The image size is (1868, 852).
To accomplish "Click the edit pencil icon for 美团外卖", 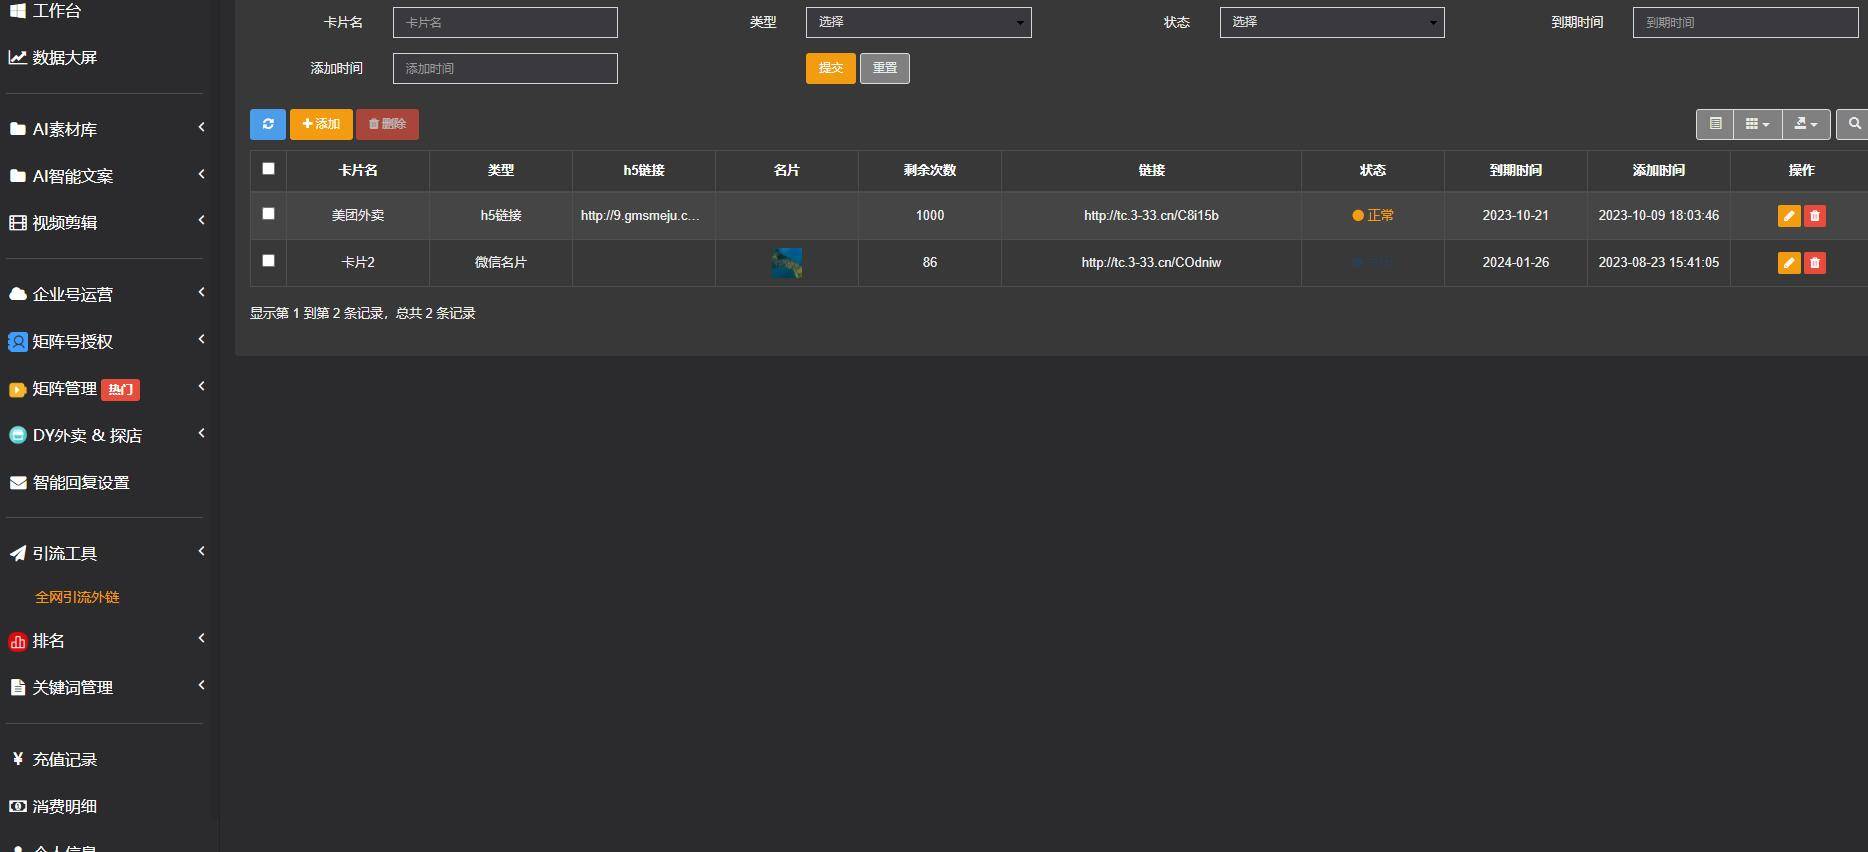I will (1788, 216).
